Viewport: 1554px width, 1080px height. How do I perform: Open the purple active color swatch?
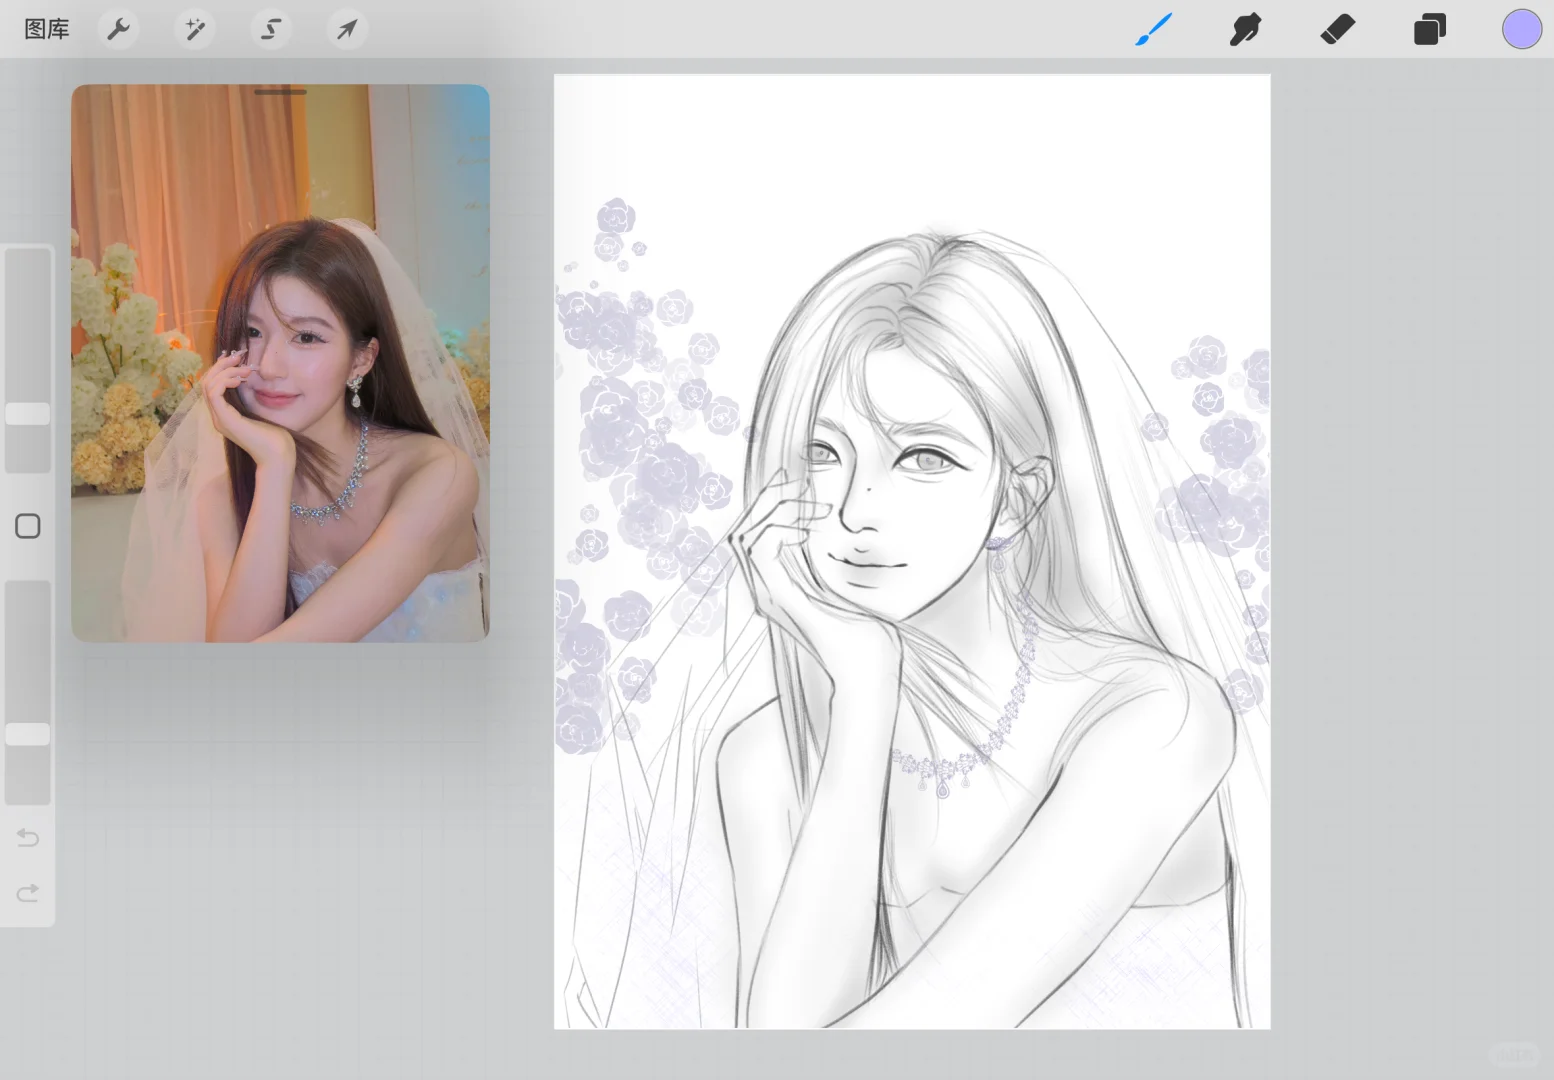point(1521,29)
